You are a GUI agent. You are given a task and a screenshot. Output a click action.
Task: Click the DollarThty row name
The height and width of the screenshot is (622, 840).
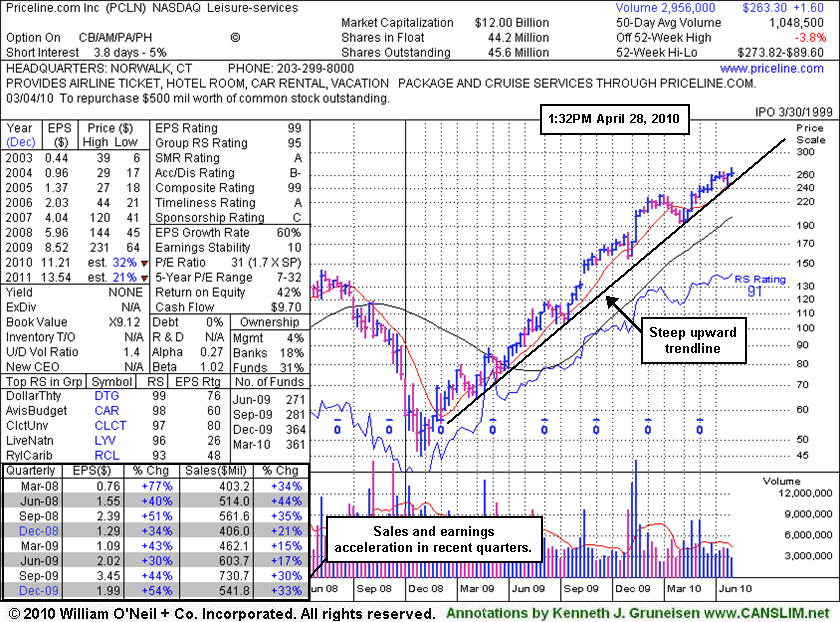point(33,396)
